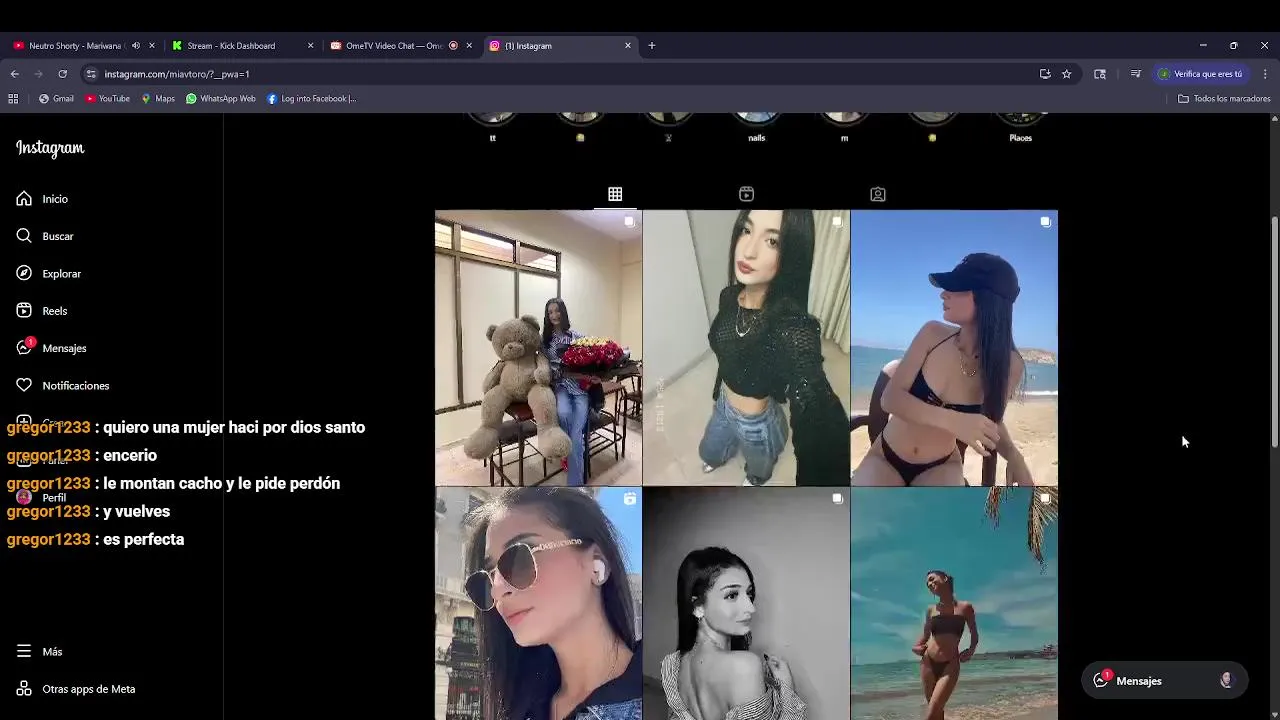Open beach post with black cap
Image resolution: width=1280 pixels, height=720 pixels.
954,348
